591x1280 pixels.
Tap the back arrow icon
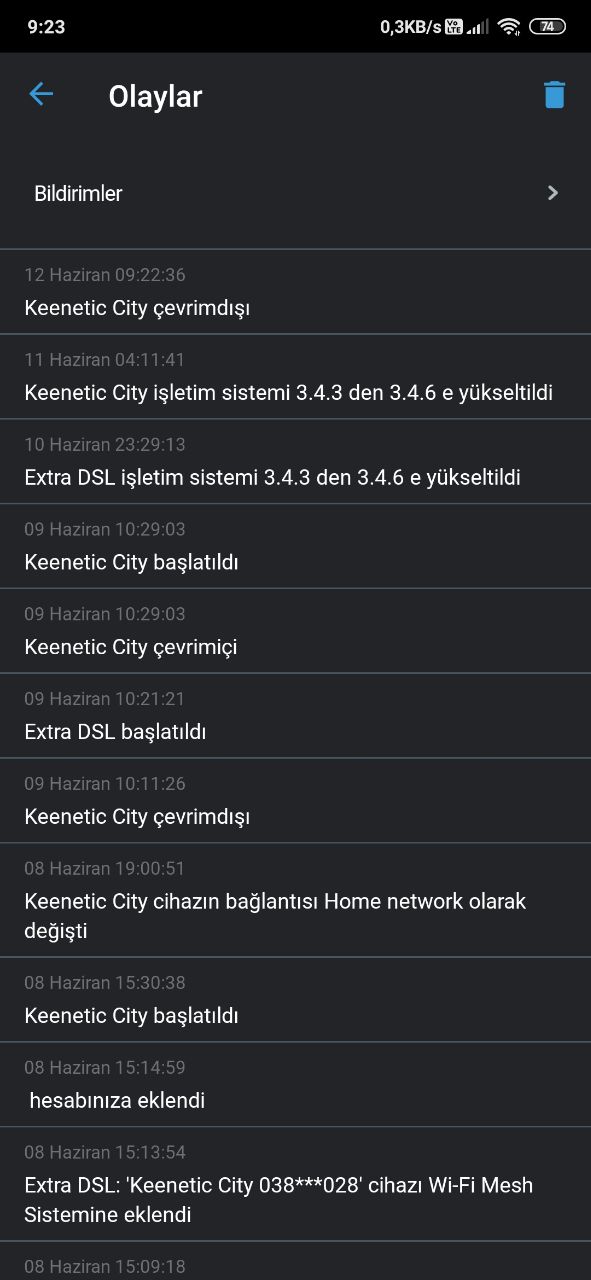coord(41,95)
